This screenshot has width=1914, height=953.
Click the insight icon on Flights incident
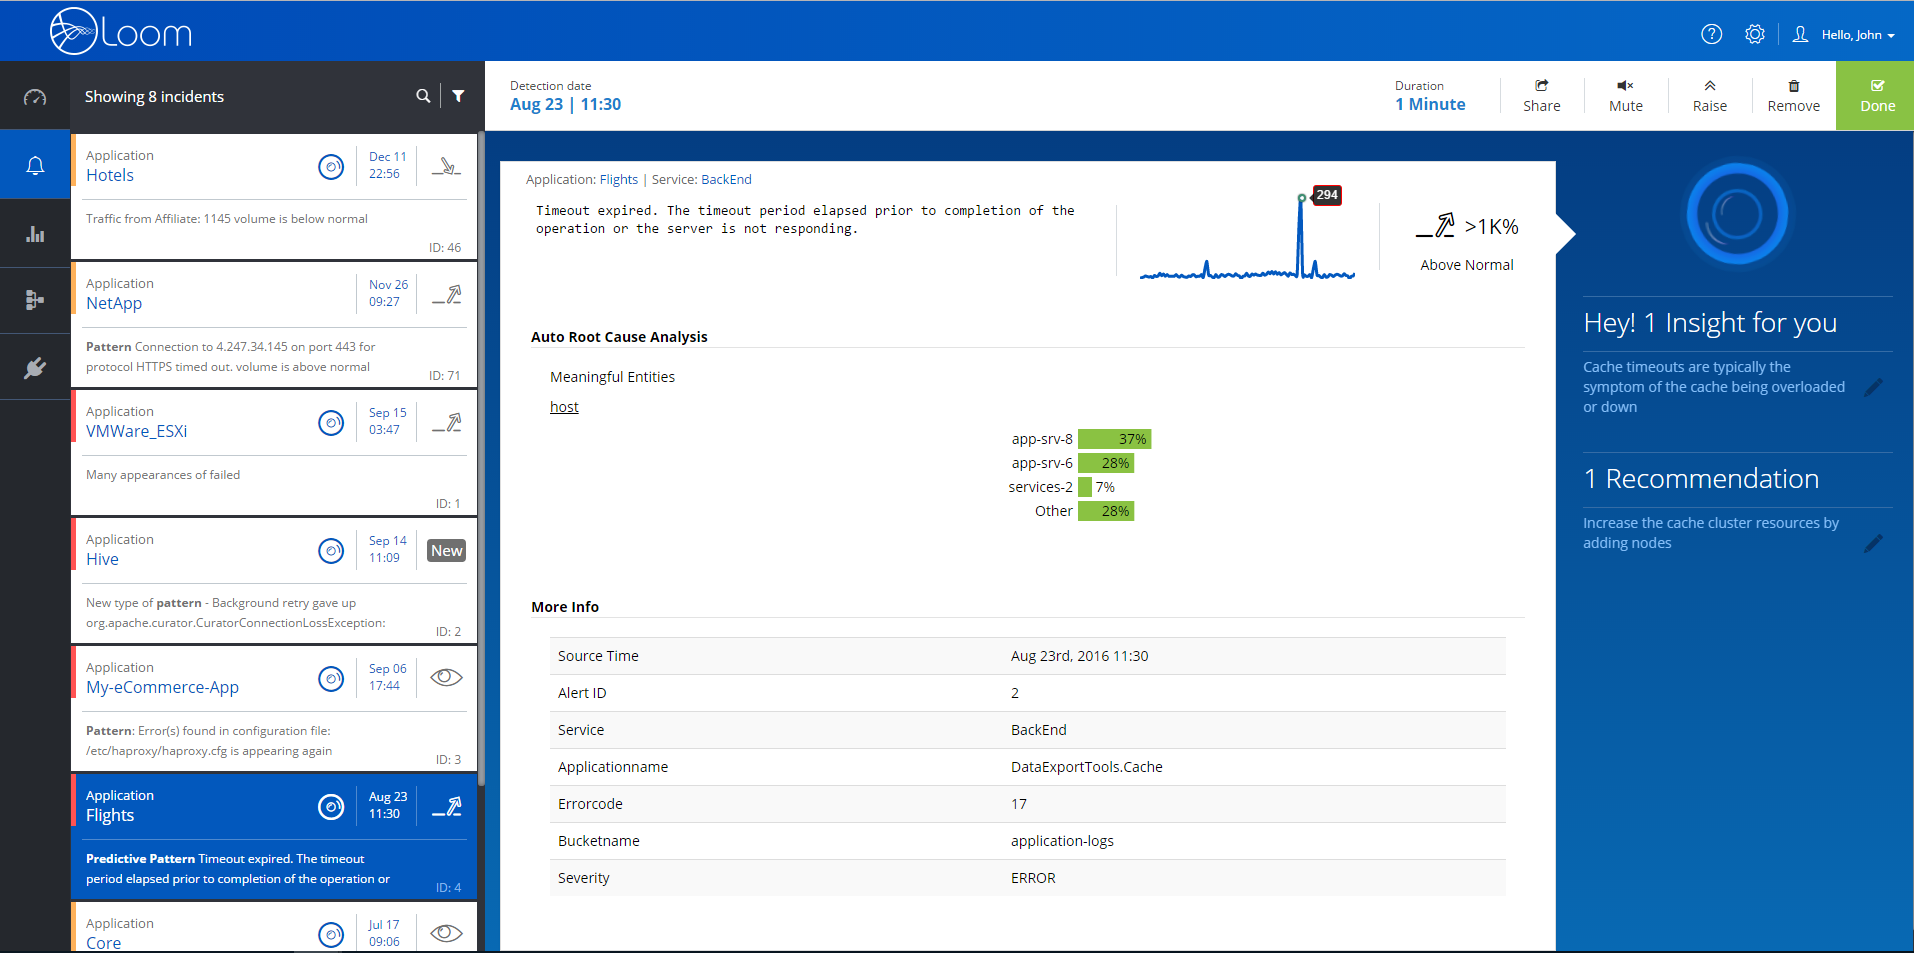pos(331,807)
